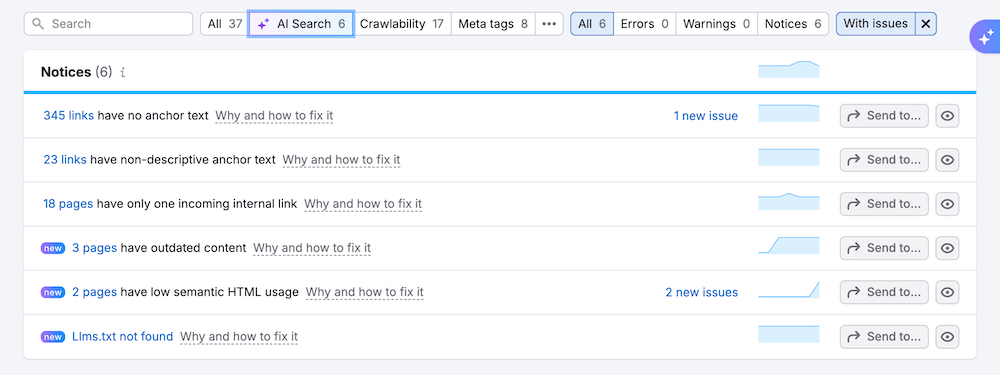
Task: Open Send to for low semantic HTML row
Action: [x=884, y=292]
